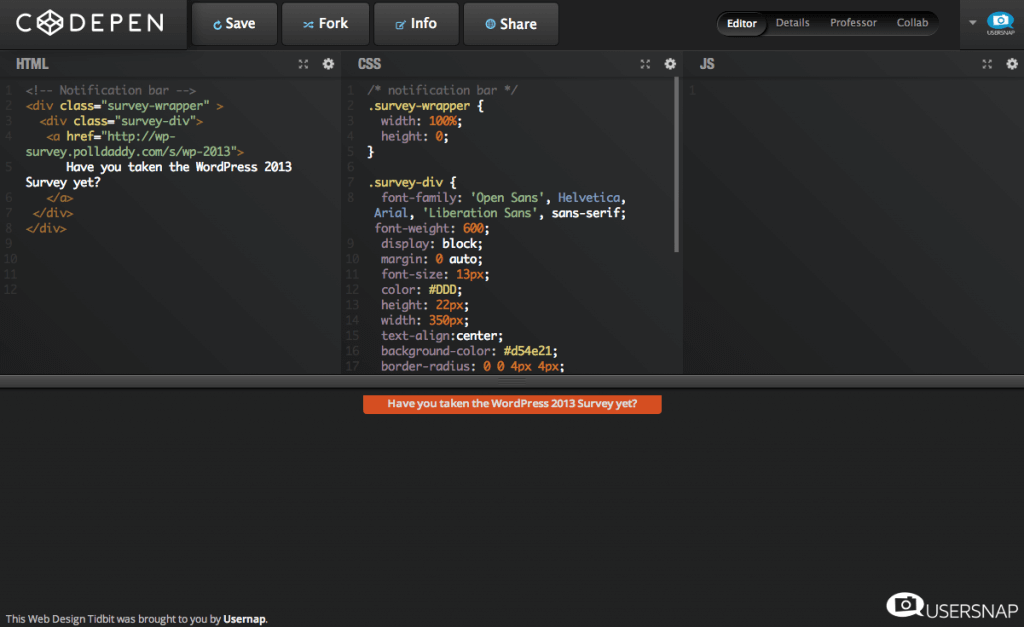Open the user dropdown arrow beside the avatar
The width and height of the screenshot is (1024, 627).
pyautogui.click(x=972, y=23)
